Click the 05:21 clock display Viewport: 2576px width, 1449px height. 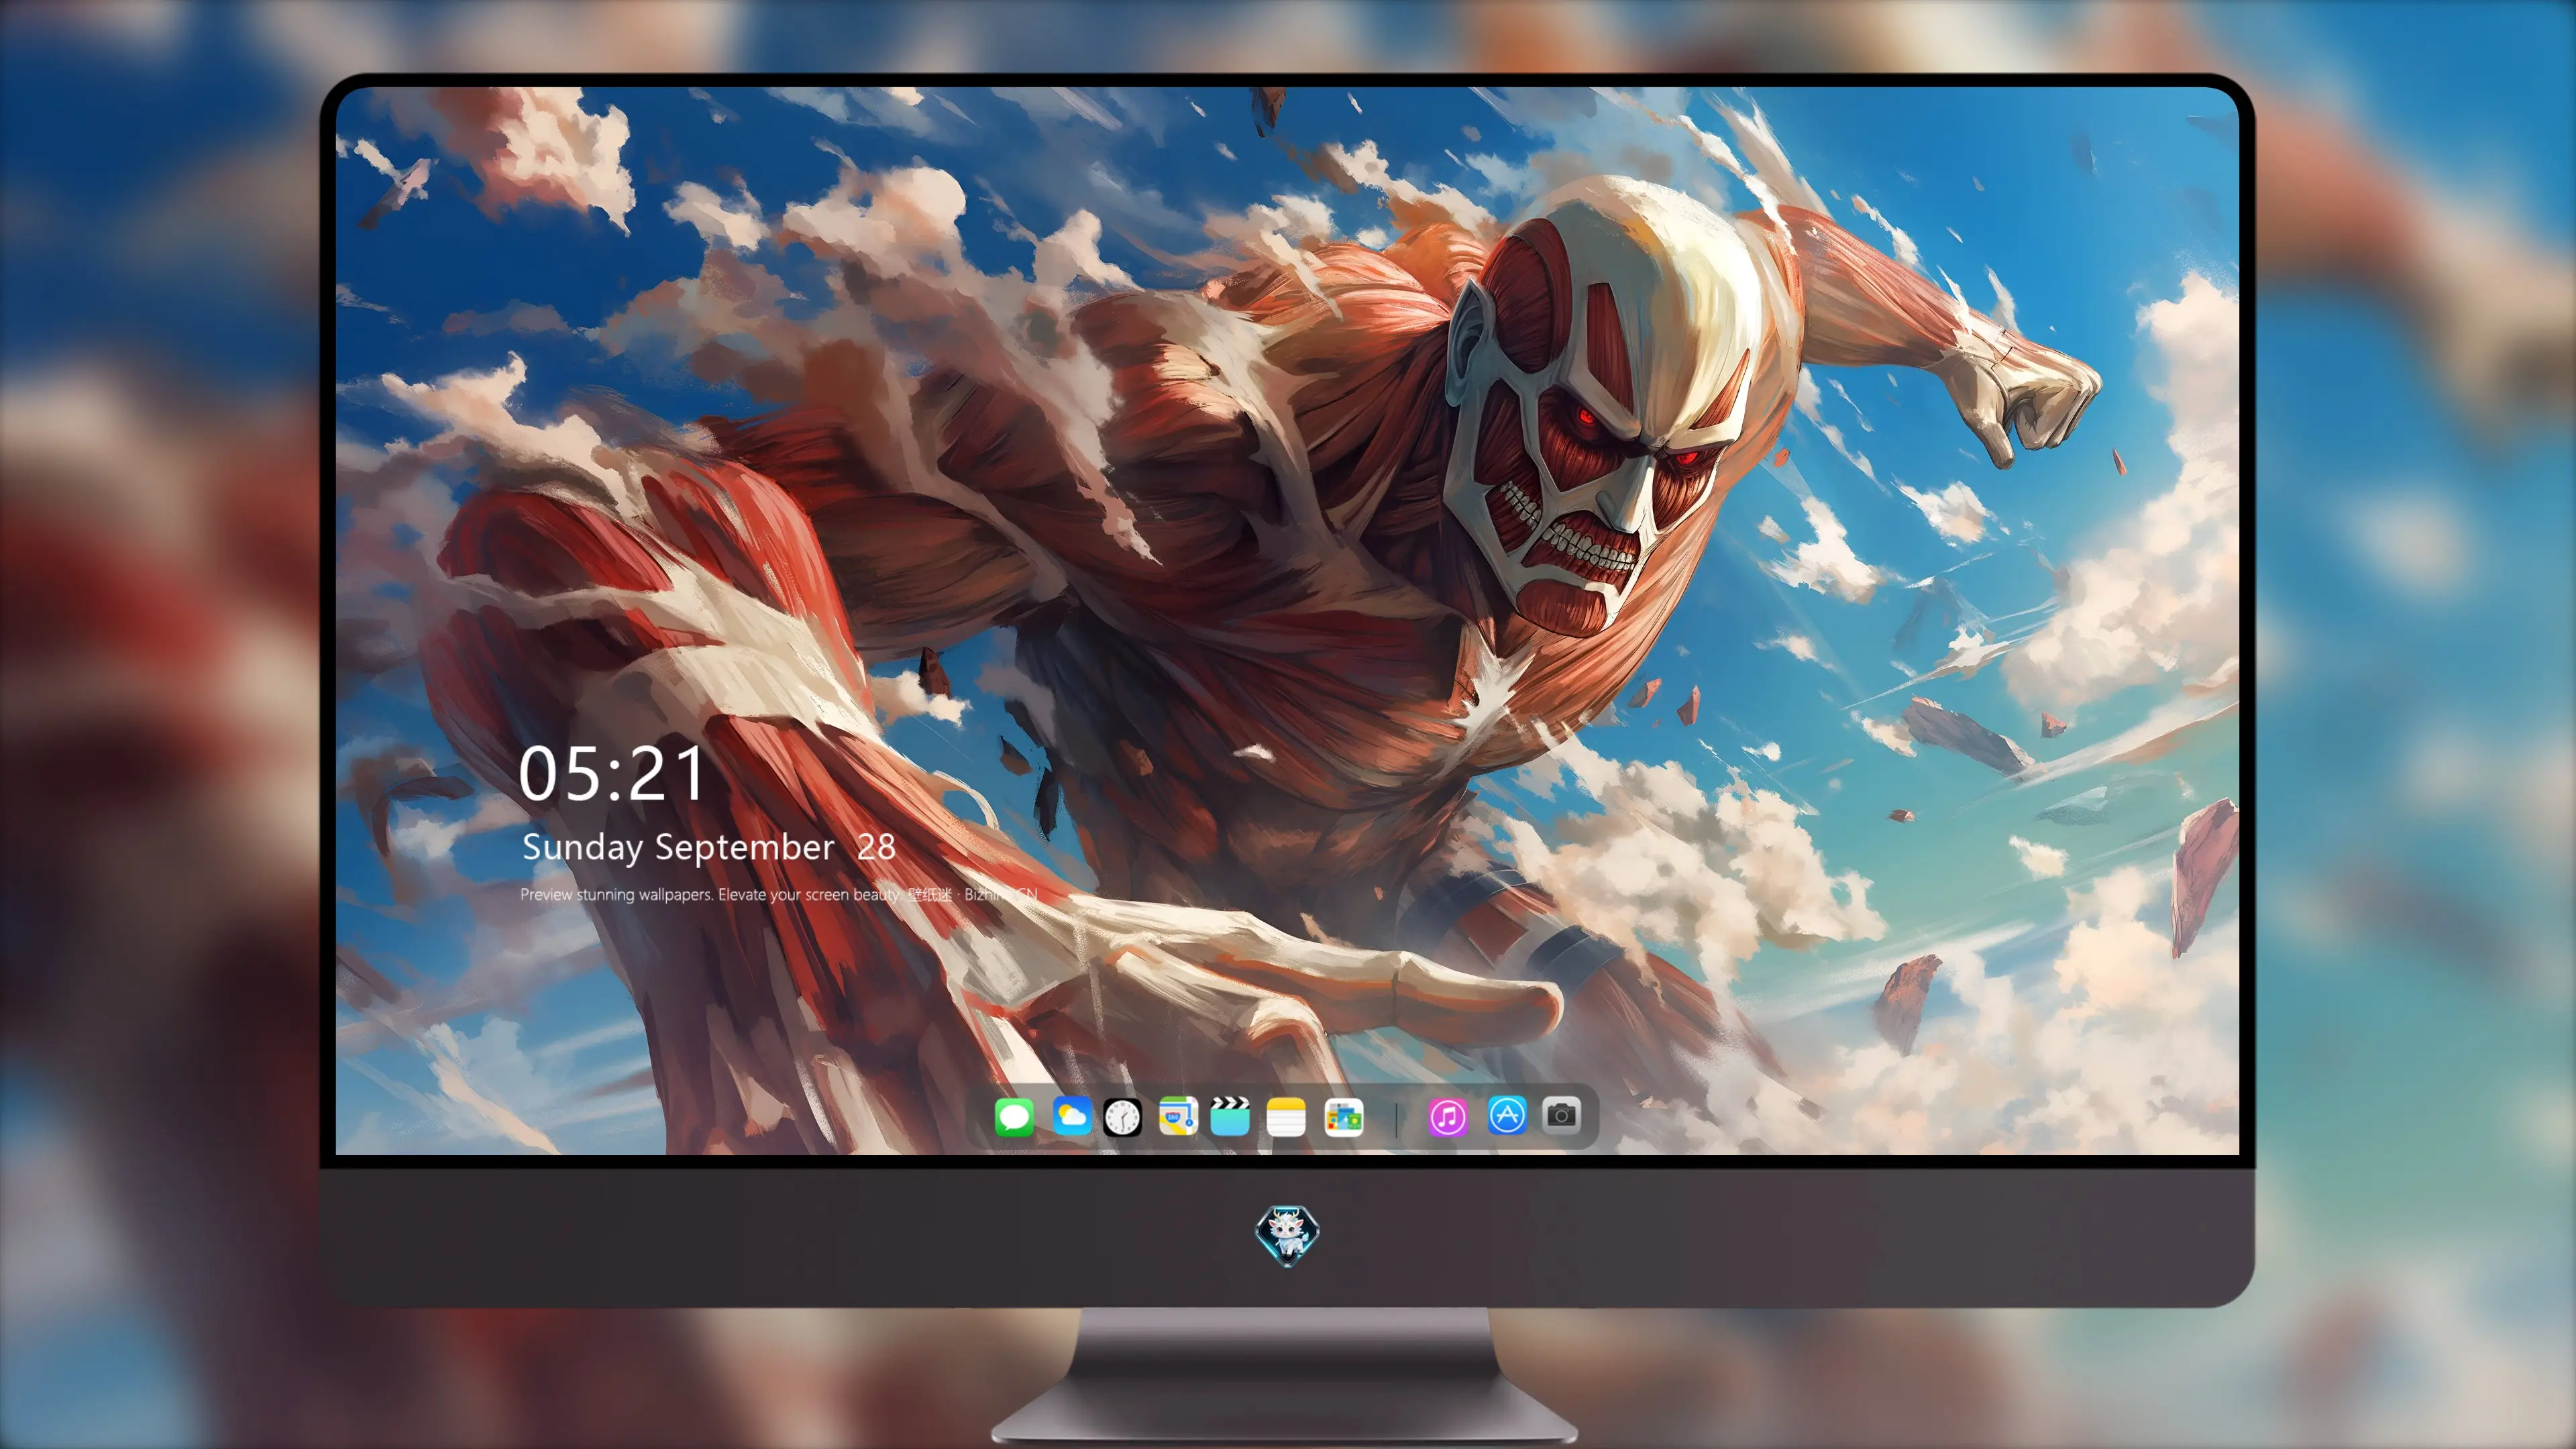612,774
